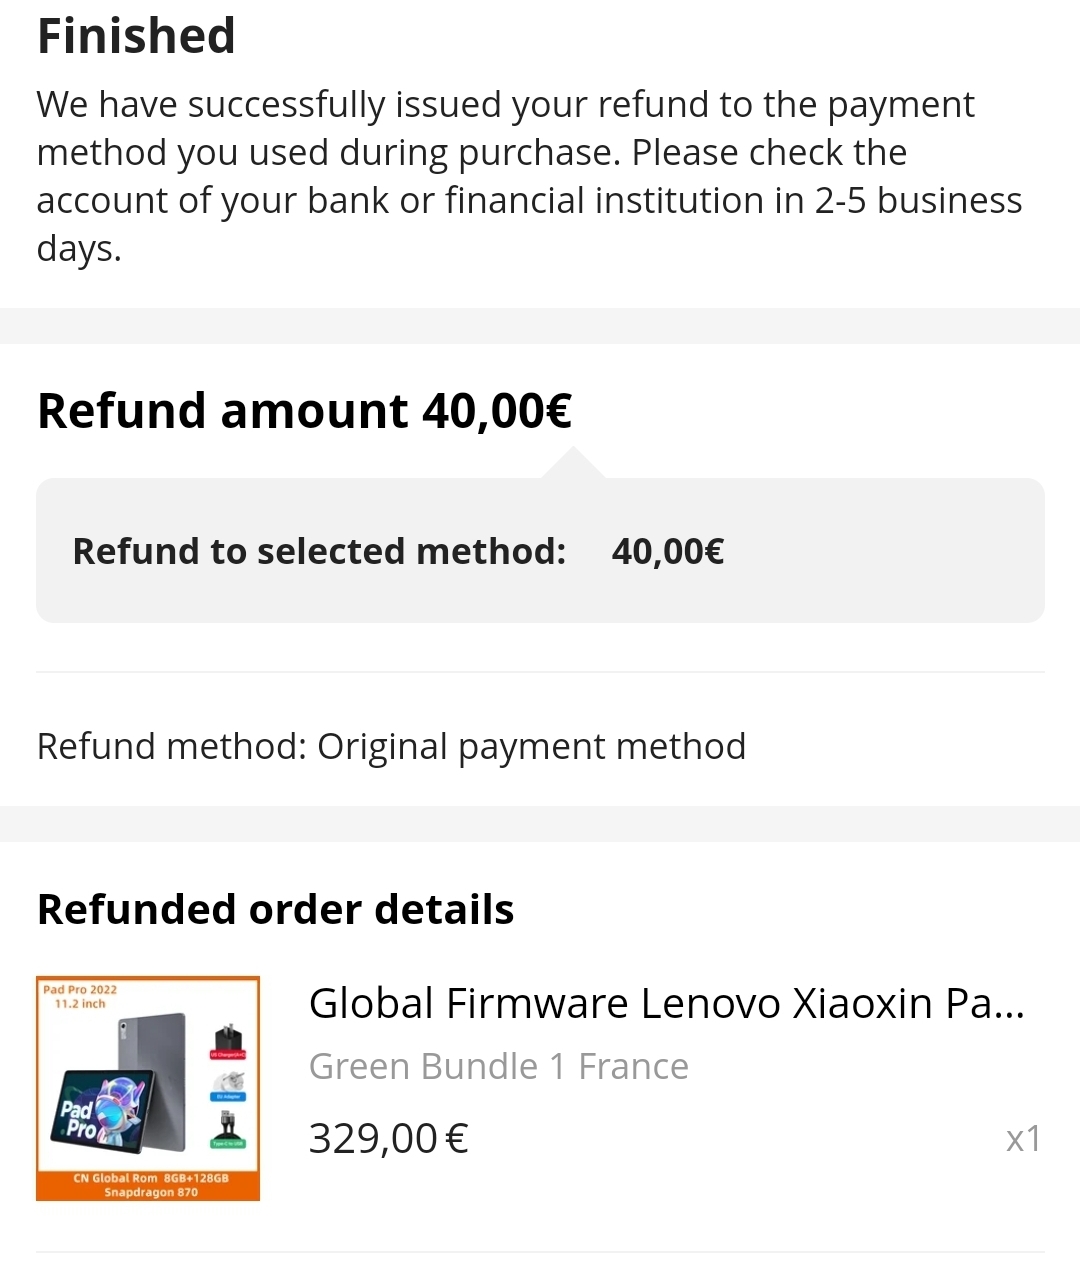
Task: Click the Refunded order details heading
Action: pos(275,909)
